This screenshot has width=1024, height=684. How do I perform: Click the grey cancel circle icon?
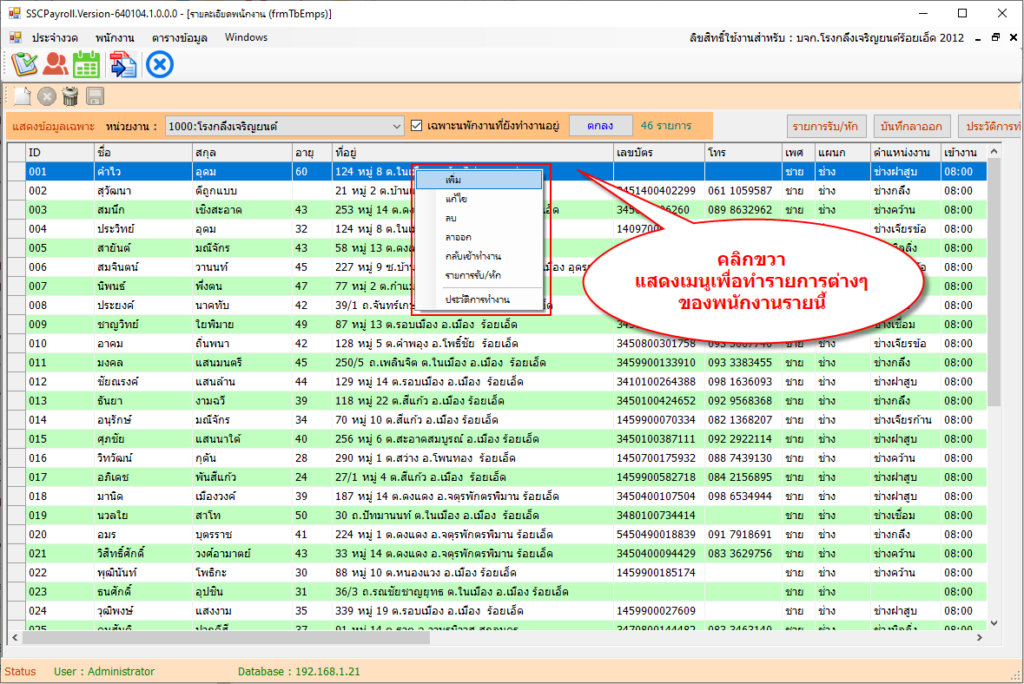coord(46,97)
